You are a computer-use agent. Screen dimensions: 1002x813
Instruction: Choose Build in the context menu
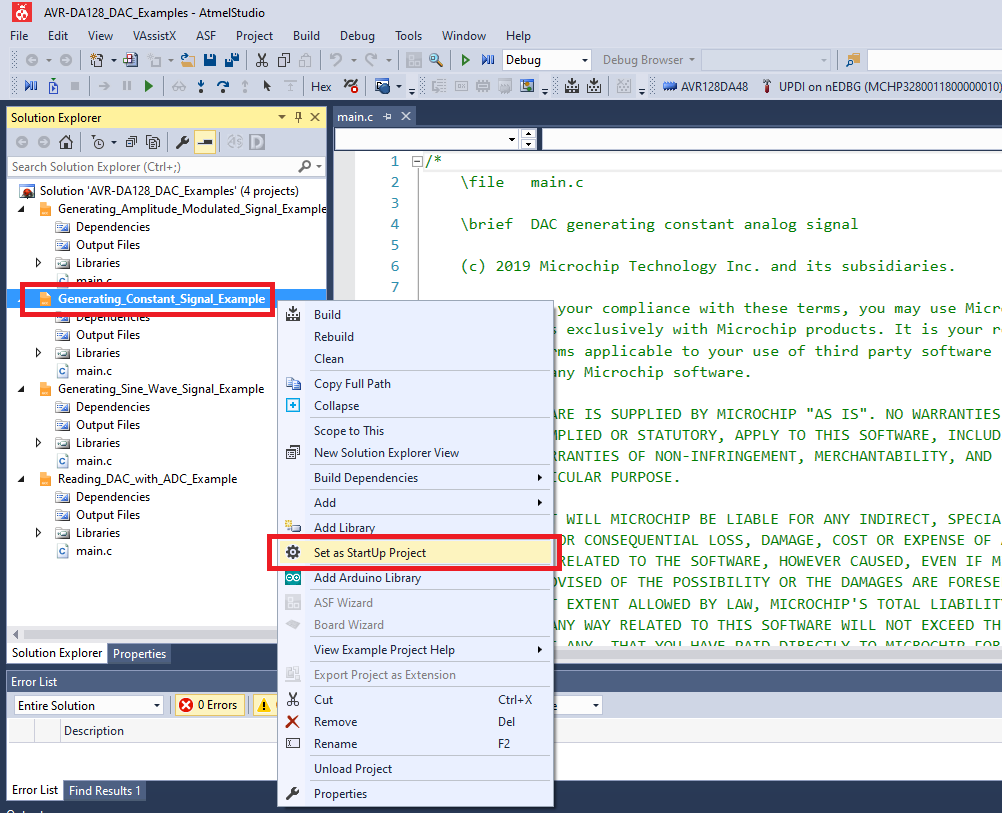pos(415,314)
